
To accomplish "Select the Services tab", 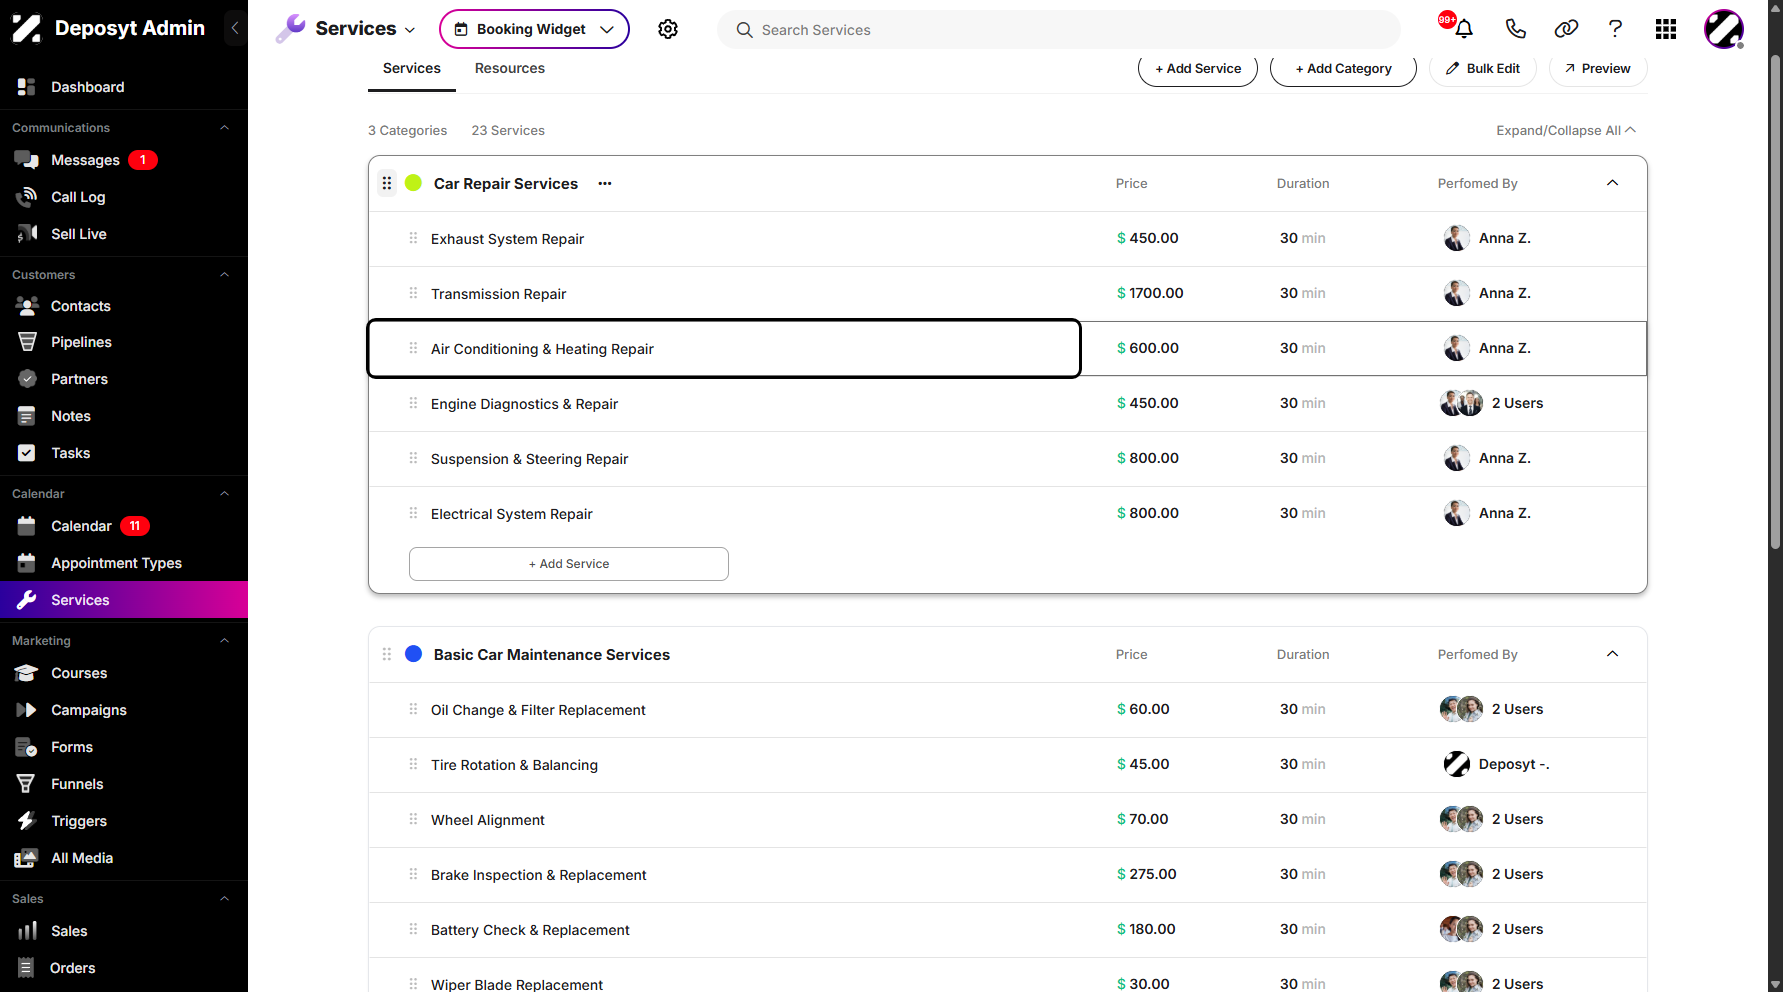I will point(412,68).
